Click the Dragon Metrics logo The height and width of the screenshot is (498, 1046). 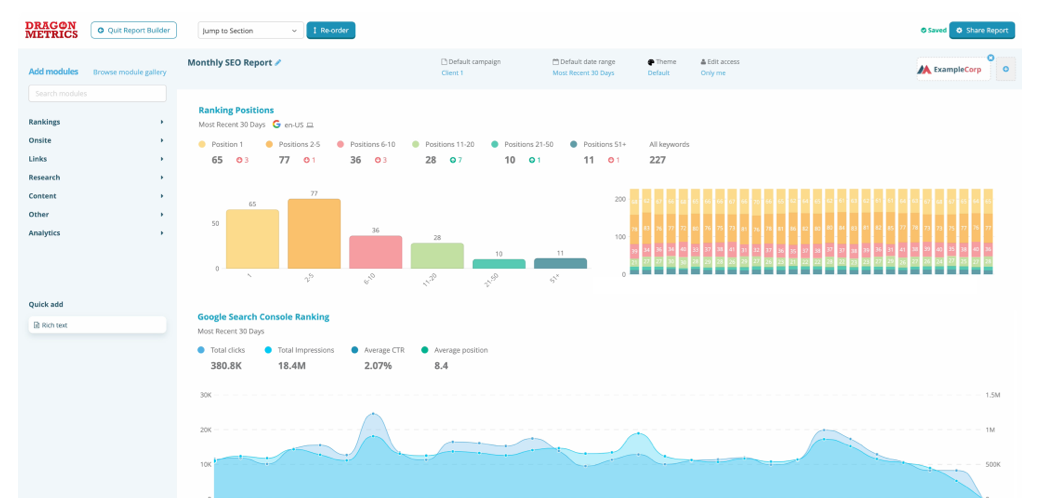pyautogui.click(x=51, y=30)
